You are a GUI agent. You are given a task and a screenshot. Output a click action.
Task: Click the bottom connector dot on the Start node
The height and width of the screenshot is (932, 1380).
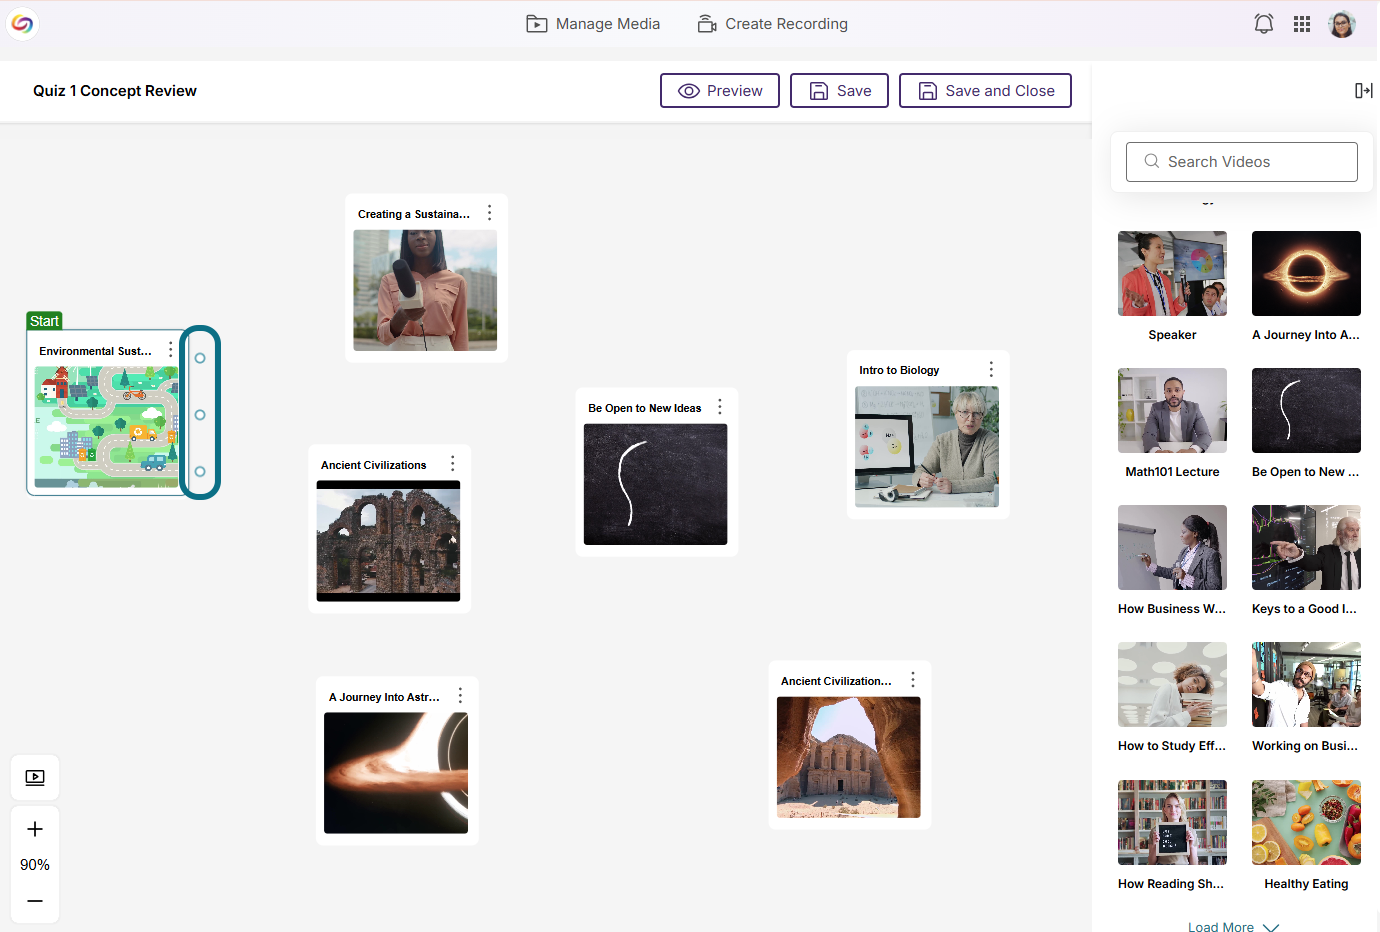pos(200,472)
